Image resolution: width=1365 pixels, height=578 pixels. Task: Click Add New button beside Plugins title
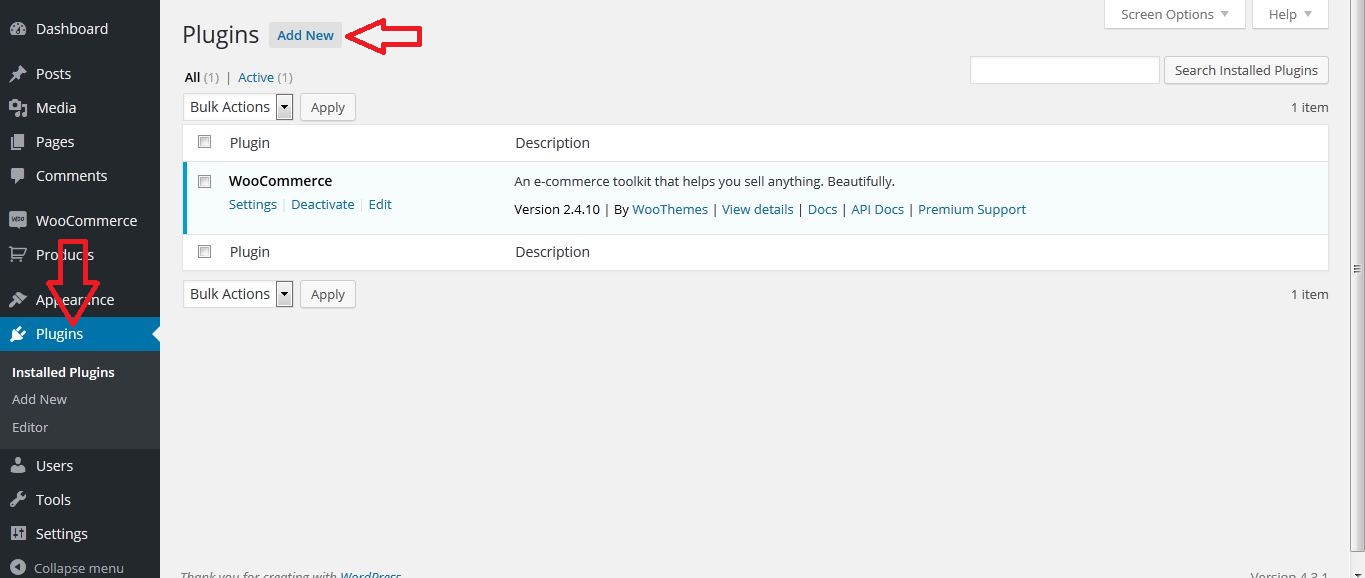[305, 35]
